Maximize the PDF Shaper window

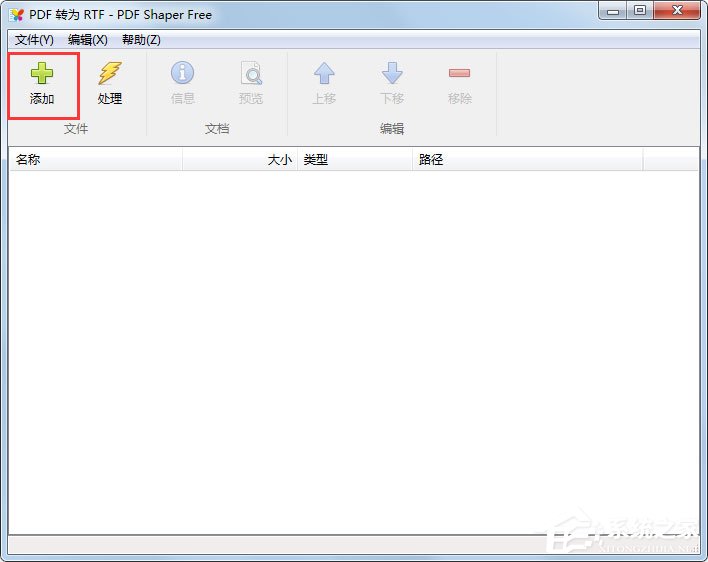[639, 11]
